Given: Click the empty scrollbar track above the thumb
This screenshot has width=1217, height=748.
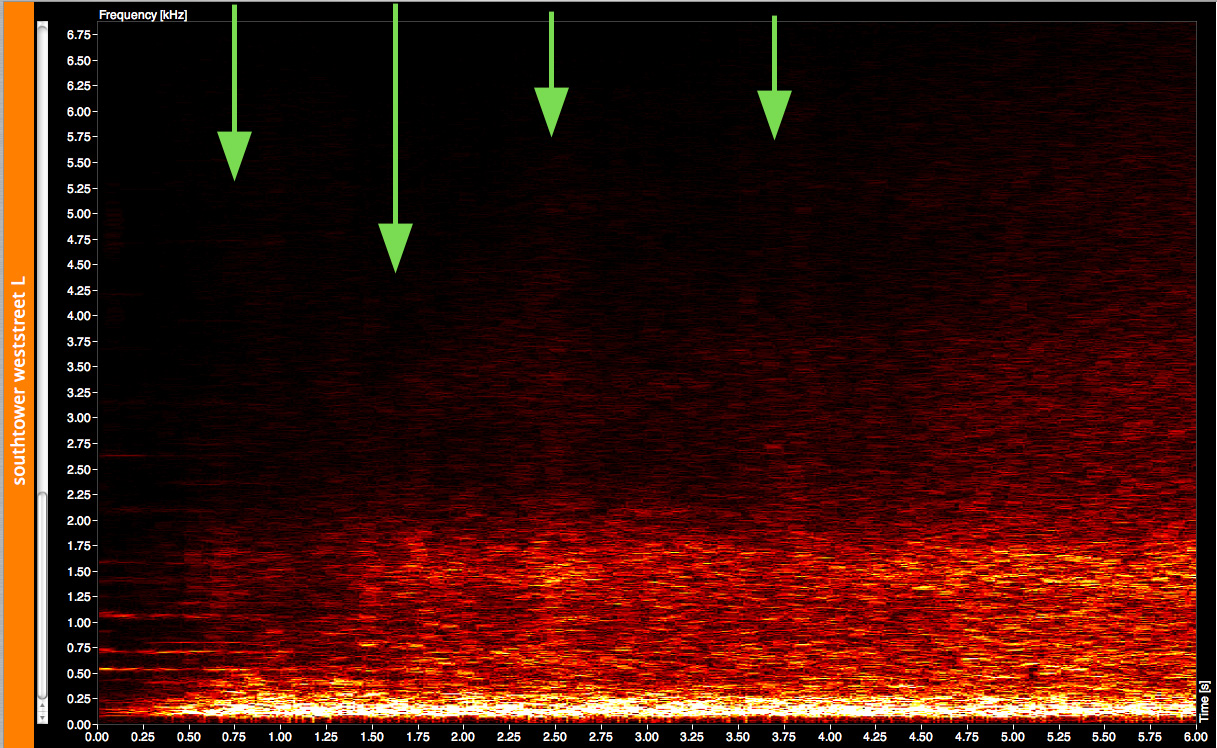Looking at the screenshot, I should (41, 256).
